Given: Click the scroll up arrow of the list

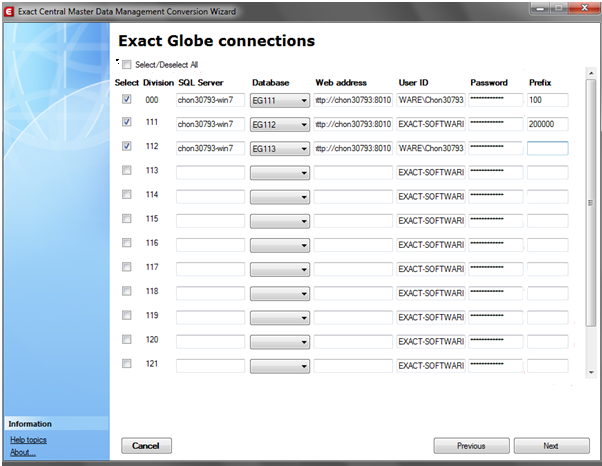Looking at the screenshot, I should 591,73.
